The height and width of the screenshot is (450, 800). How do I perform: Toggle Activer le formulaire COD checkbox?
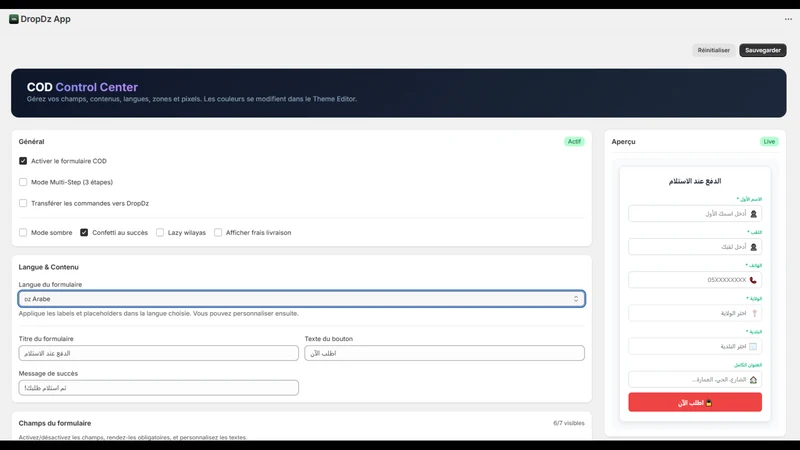click(x=23, y=161)
